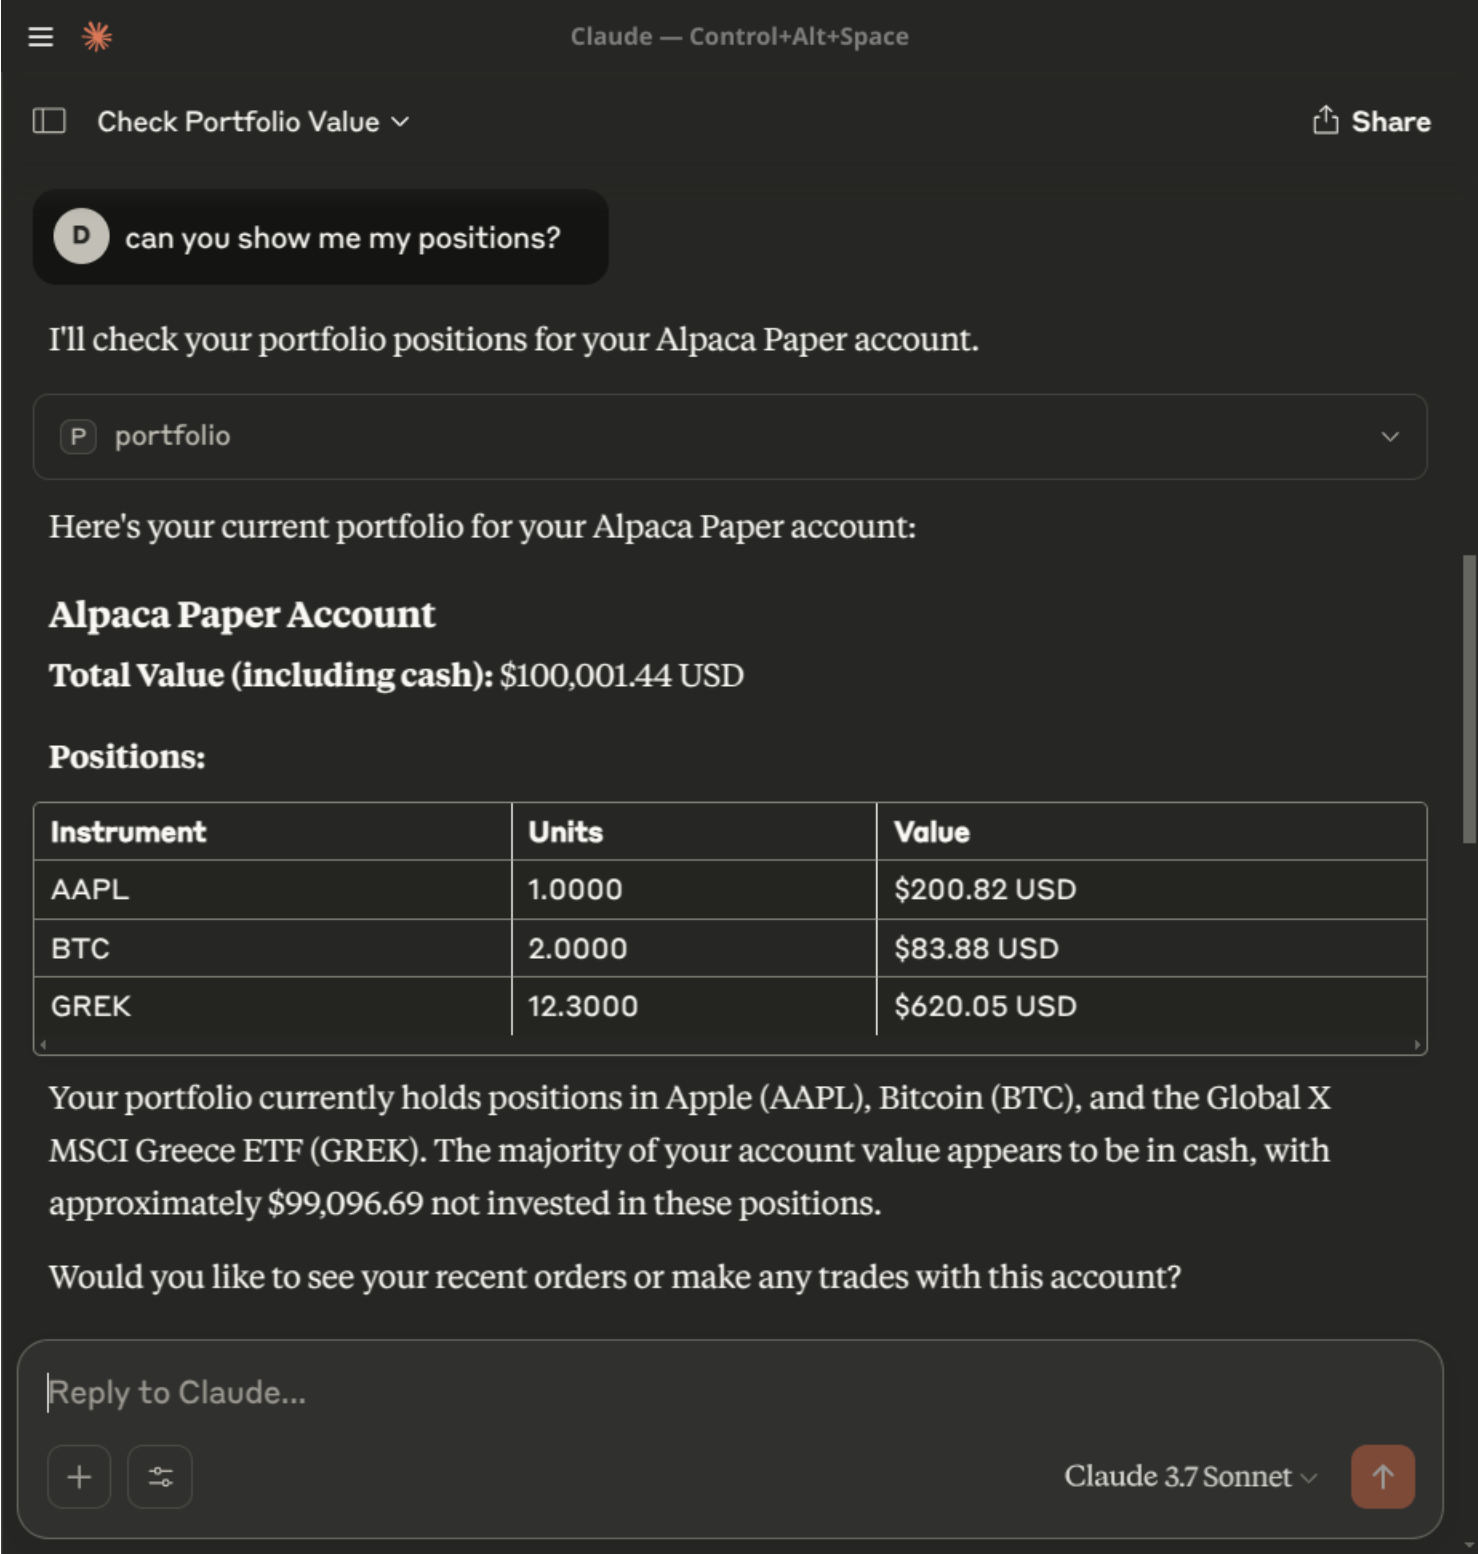Open the Check Portfolio Value chat menu

(253, 122)
